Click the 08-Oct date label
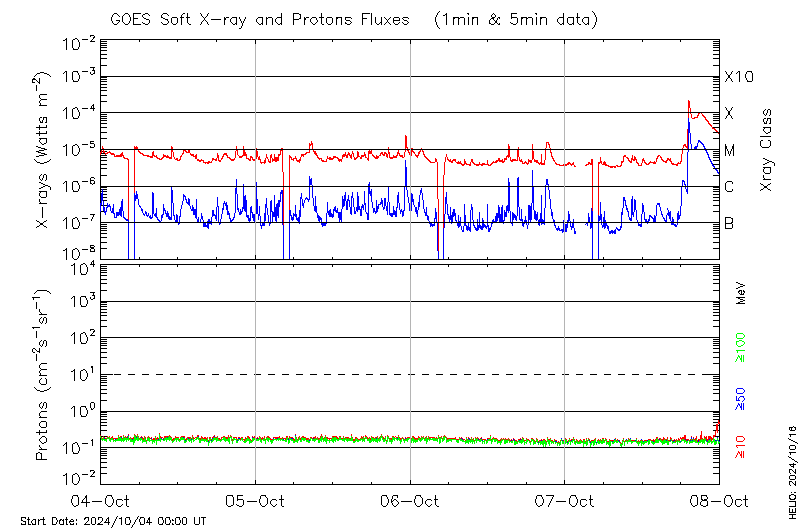 pyautogui.click(x=719, y=501)
